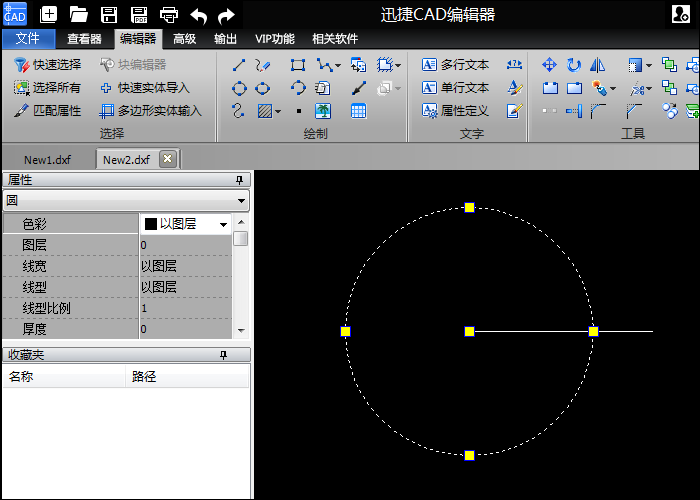Select the Ellipse drawing tool

[x=262, y=88]
